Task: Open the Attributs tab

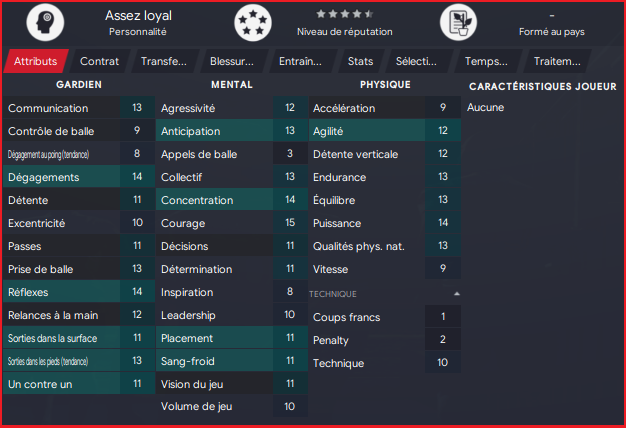Action: coord(35,61)
